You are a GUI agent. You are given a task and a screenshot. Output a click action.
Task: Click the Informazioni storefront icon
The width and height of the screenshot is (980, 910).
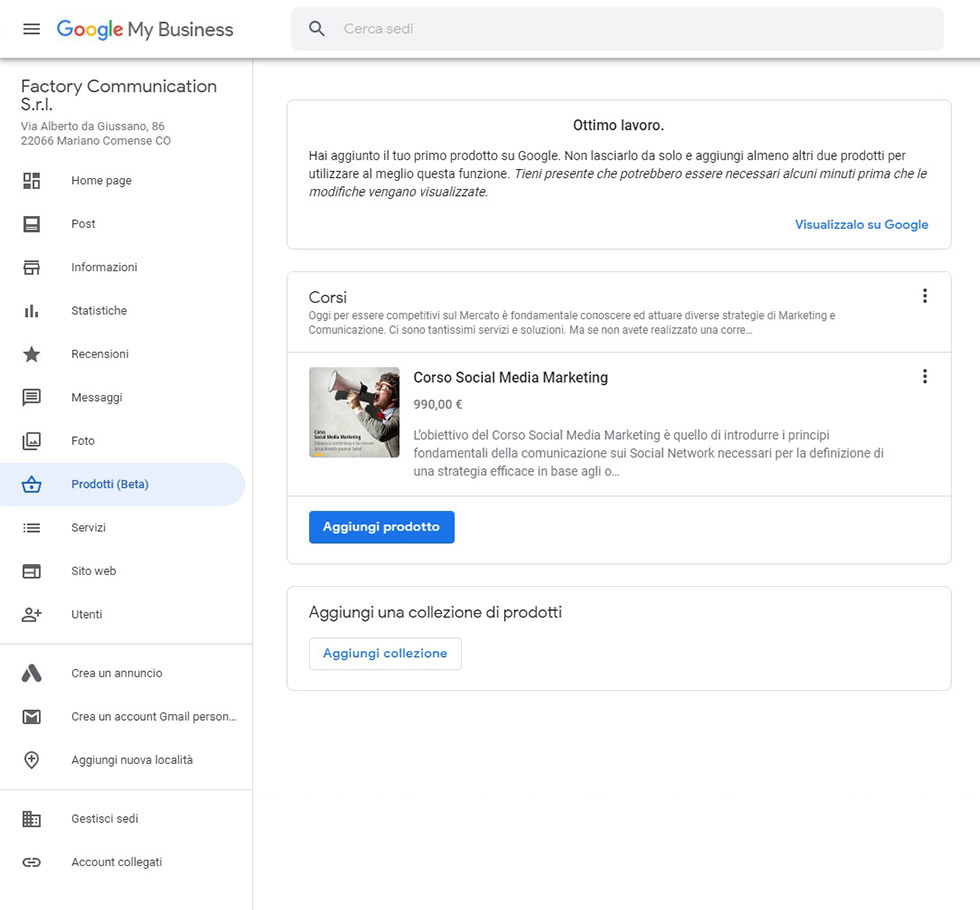[x=31, y=268]
